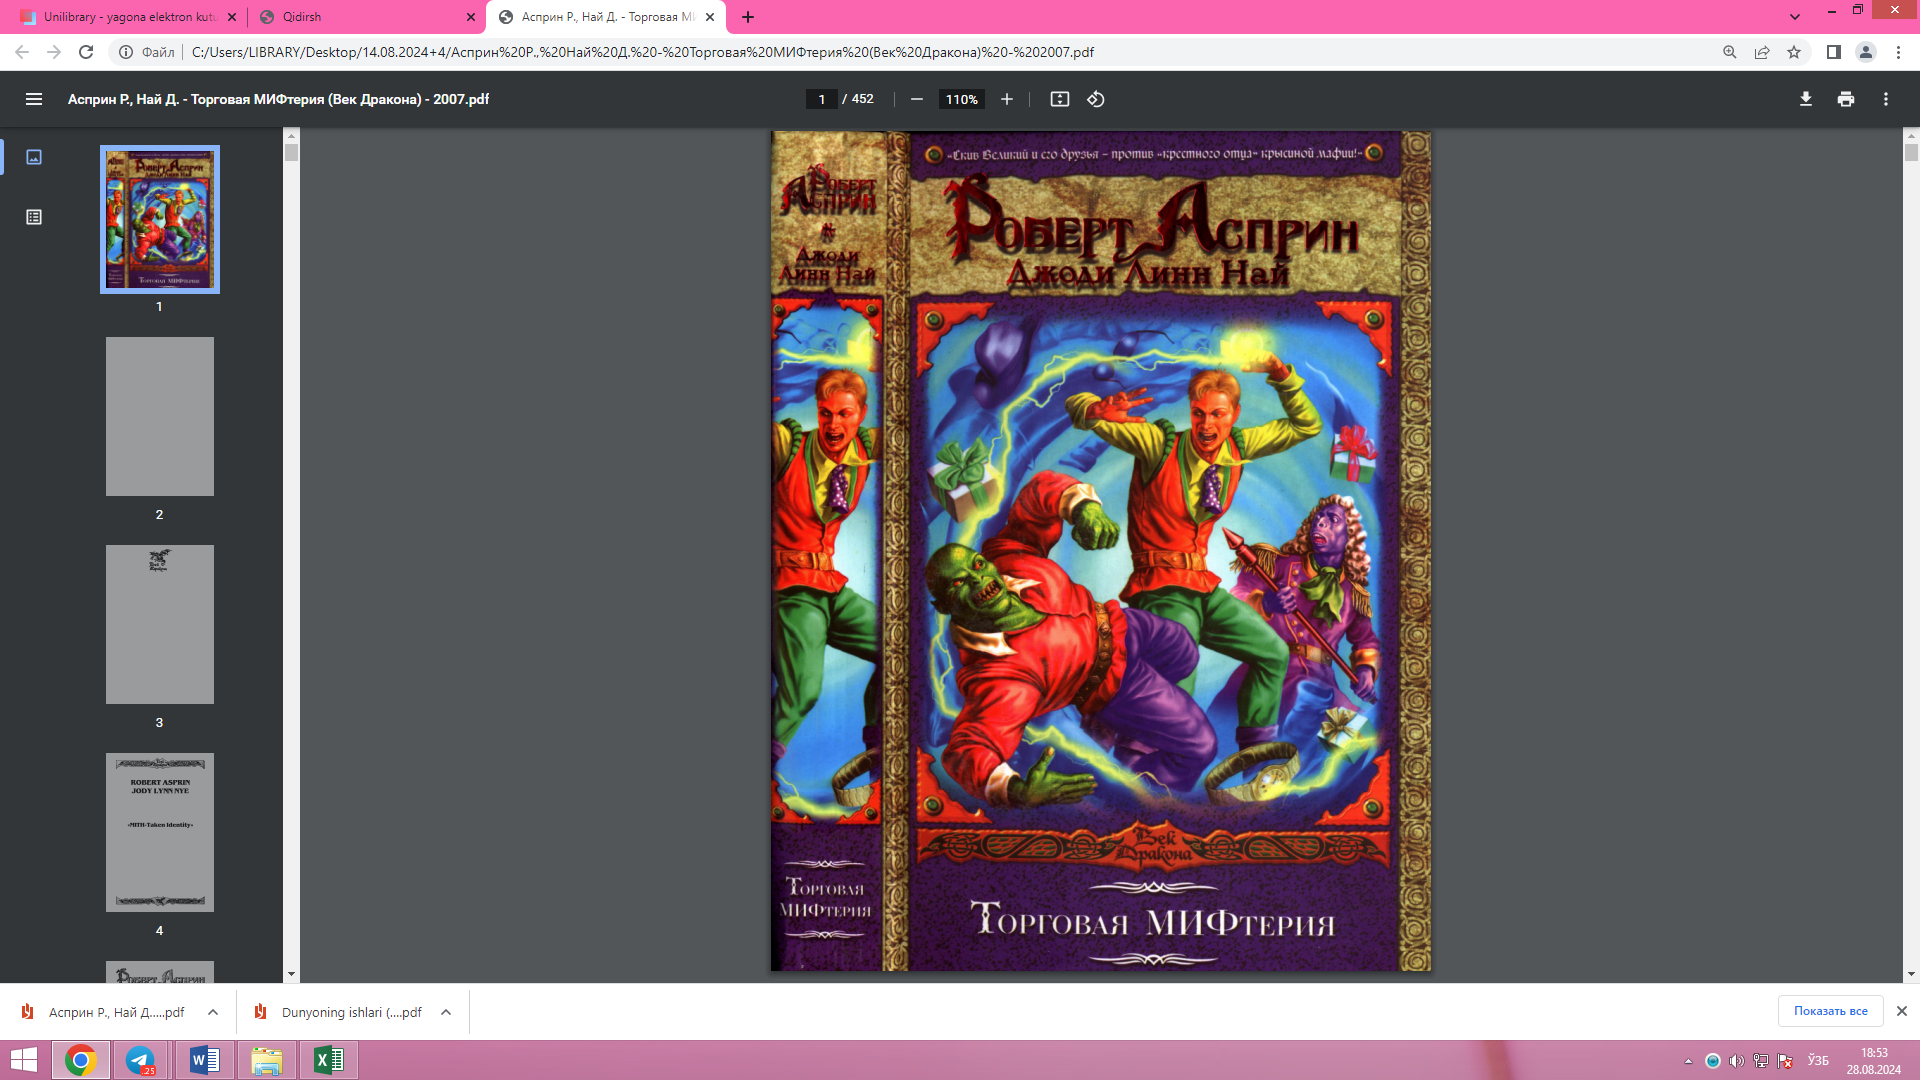
Task: Reload the current page
Action: 86,52
